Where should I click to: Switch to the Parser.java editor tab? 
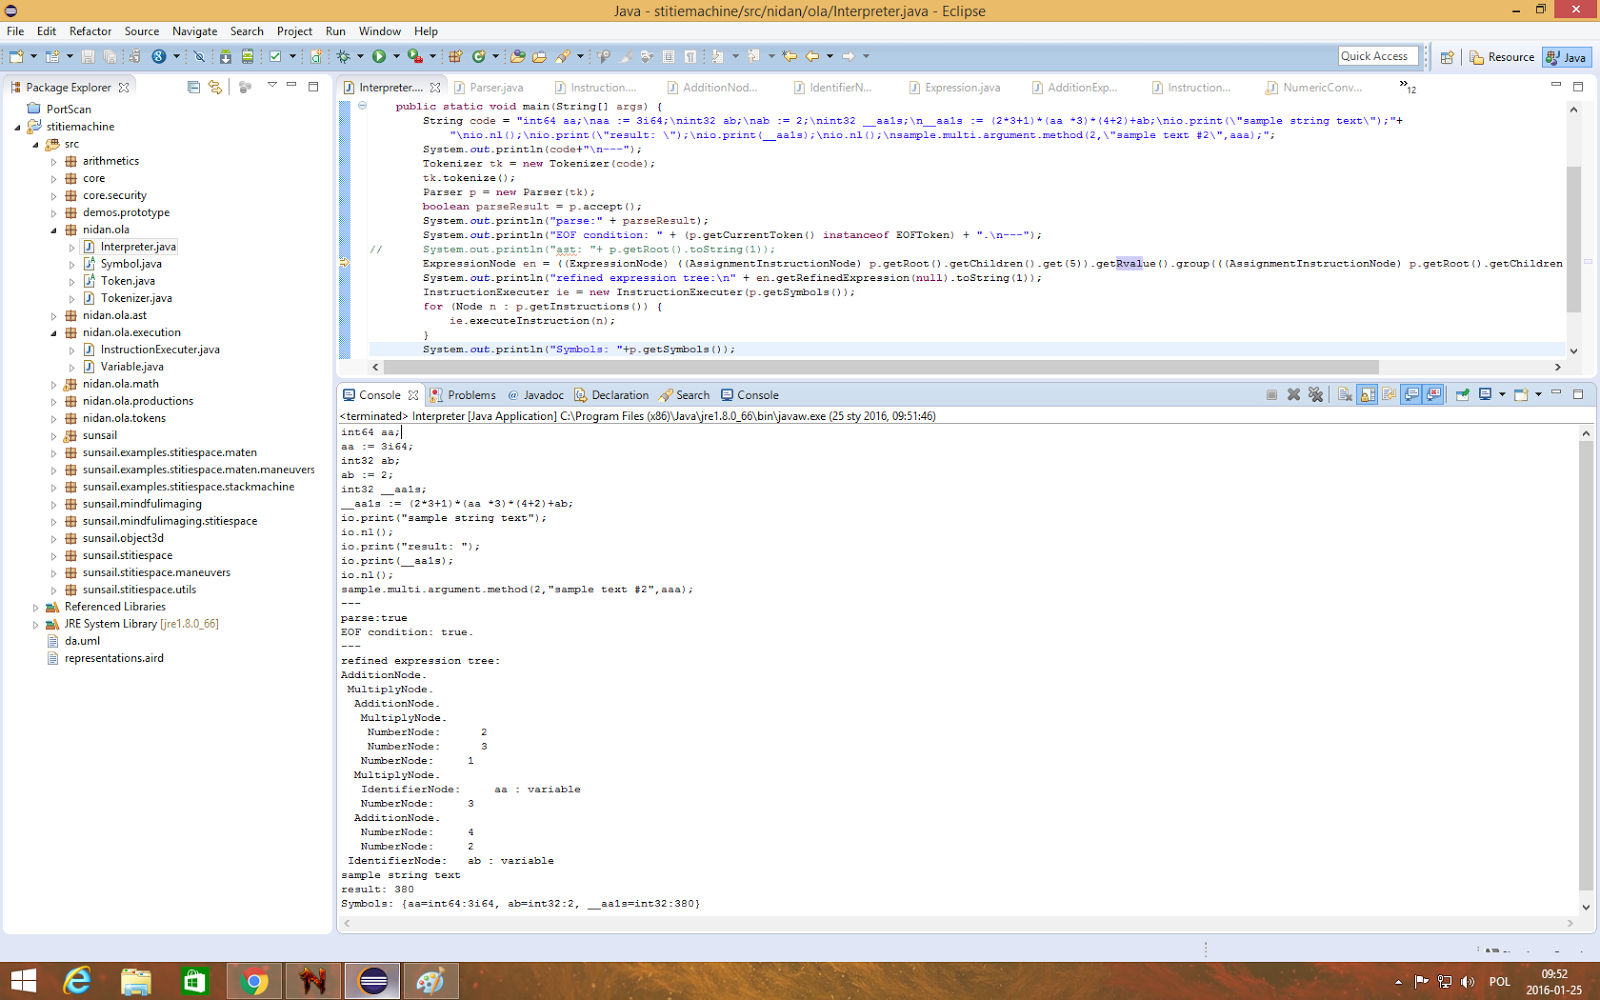[488, 88]
